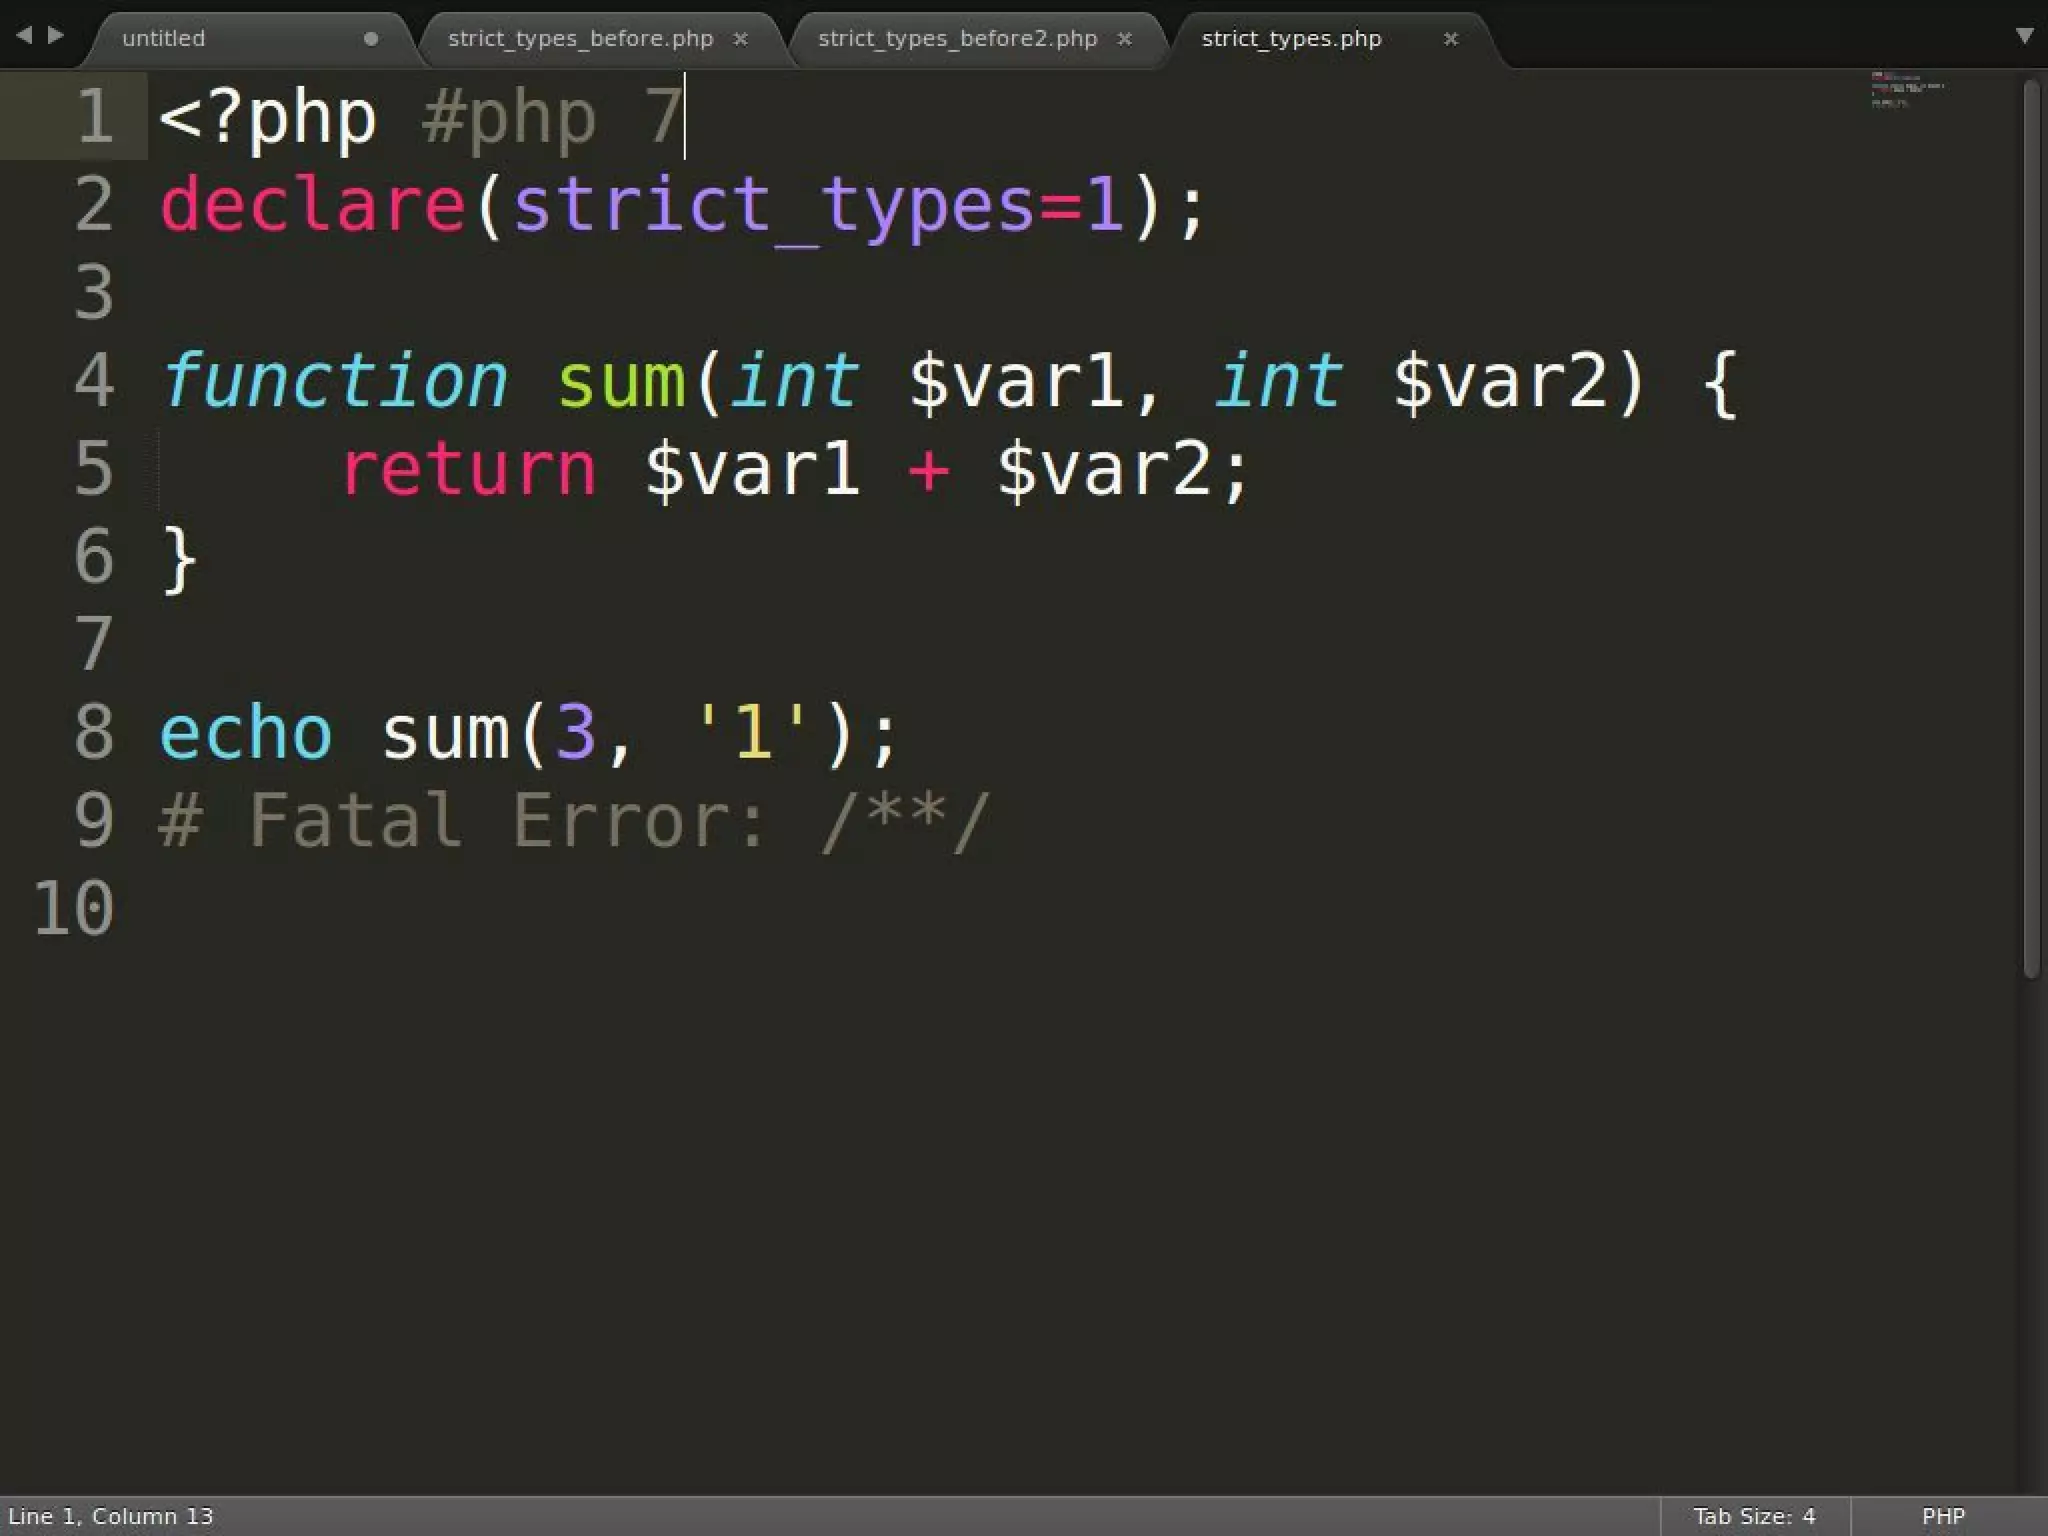The height and width of the screenshot is (1536, 2048).
Task: Close the strict_types_before.php tab
Action: [740, 39]
